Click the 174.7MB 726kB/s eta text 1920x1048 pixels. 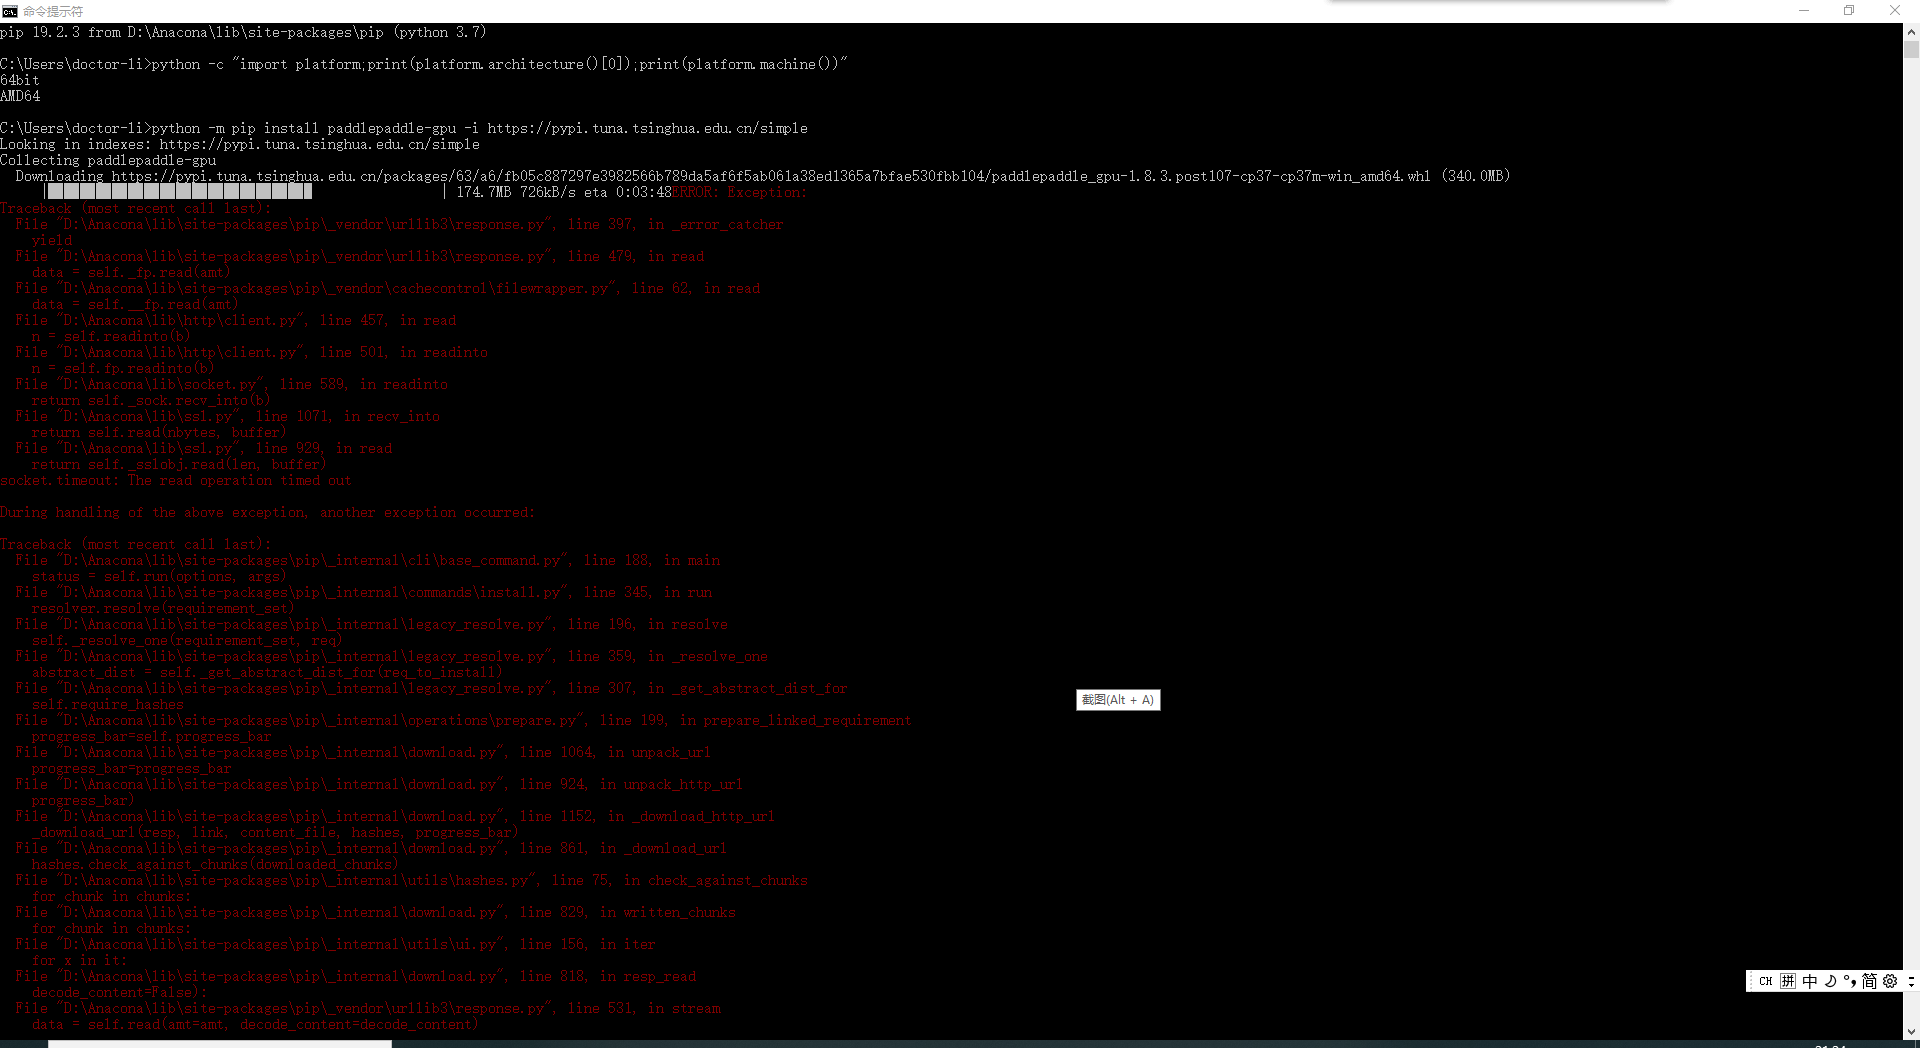(x=564, y=192)
